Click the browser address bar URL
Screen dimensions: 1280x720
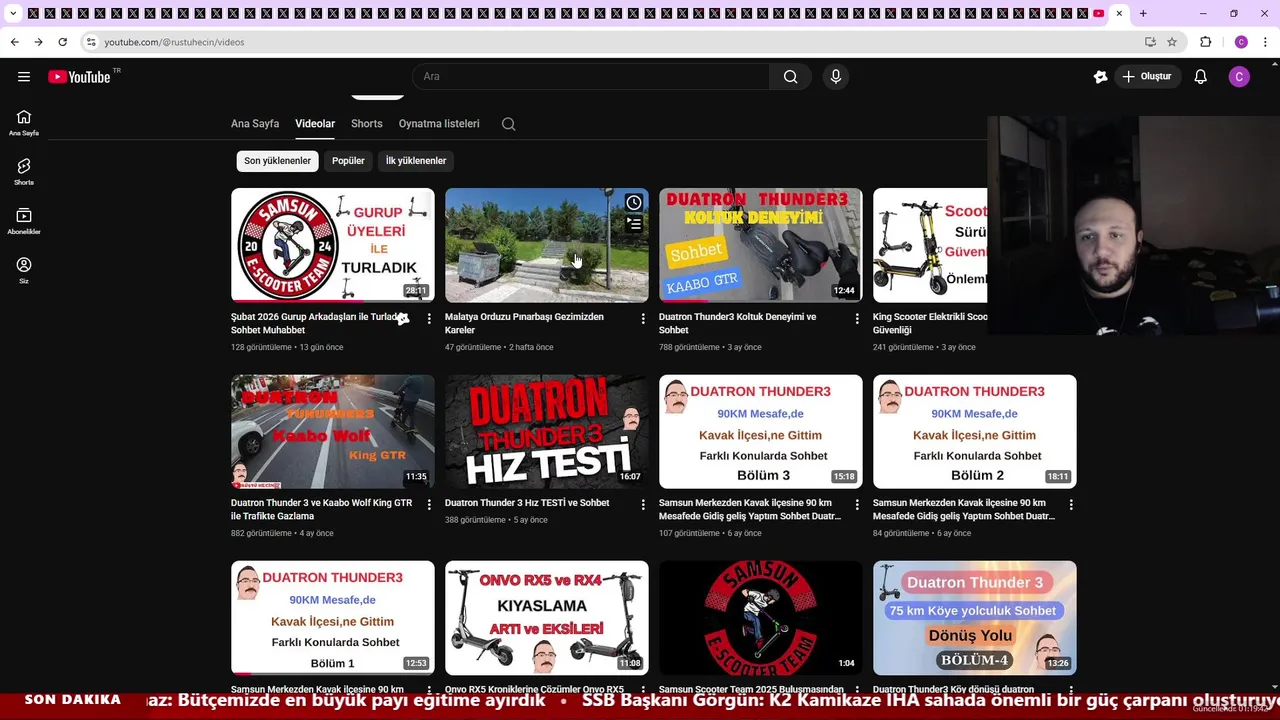click(174, 42)
